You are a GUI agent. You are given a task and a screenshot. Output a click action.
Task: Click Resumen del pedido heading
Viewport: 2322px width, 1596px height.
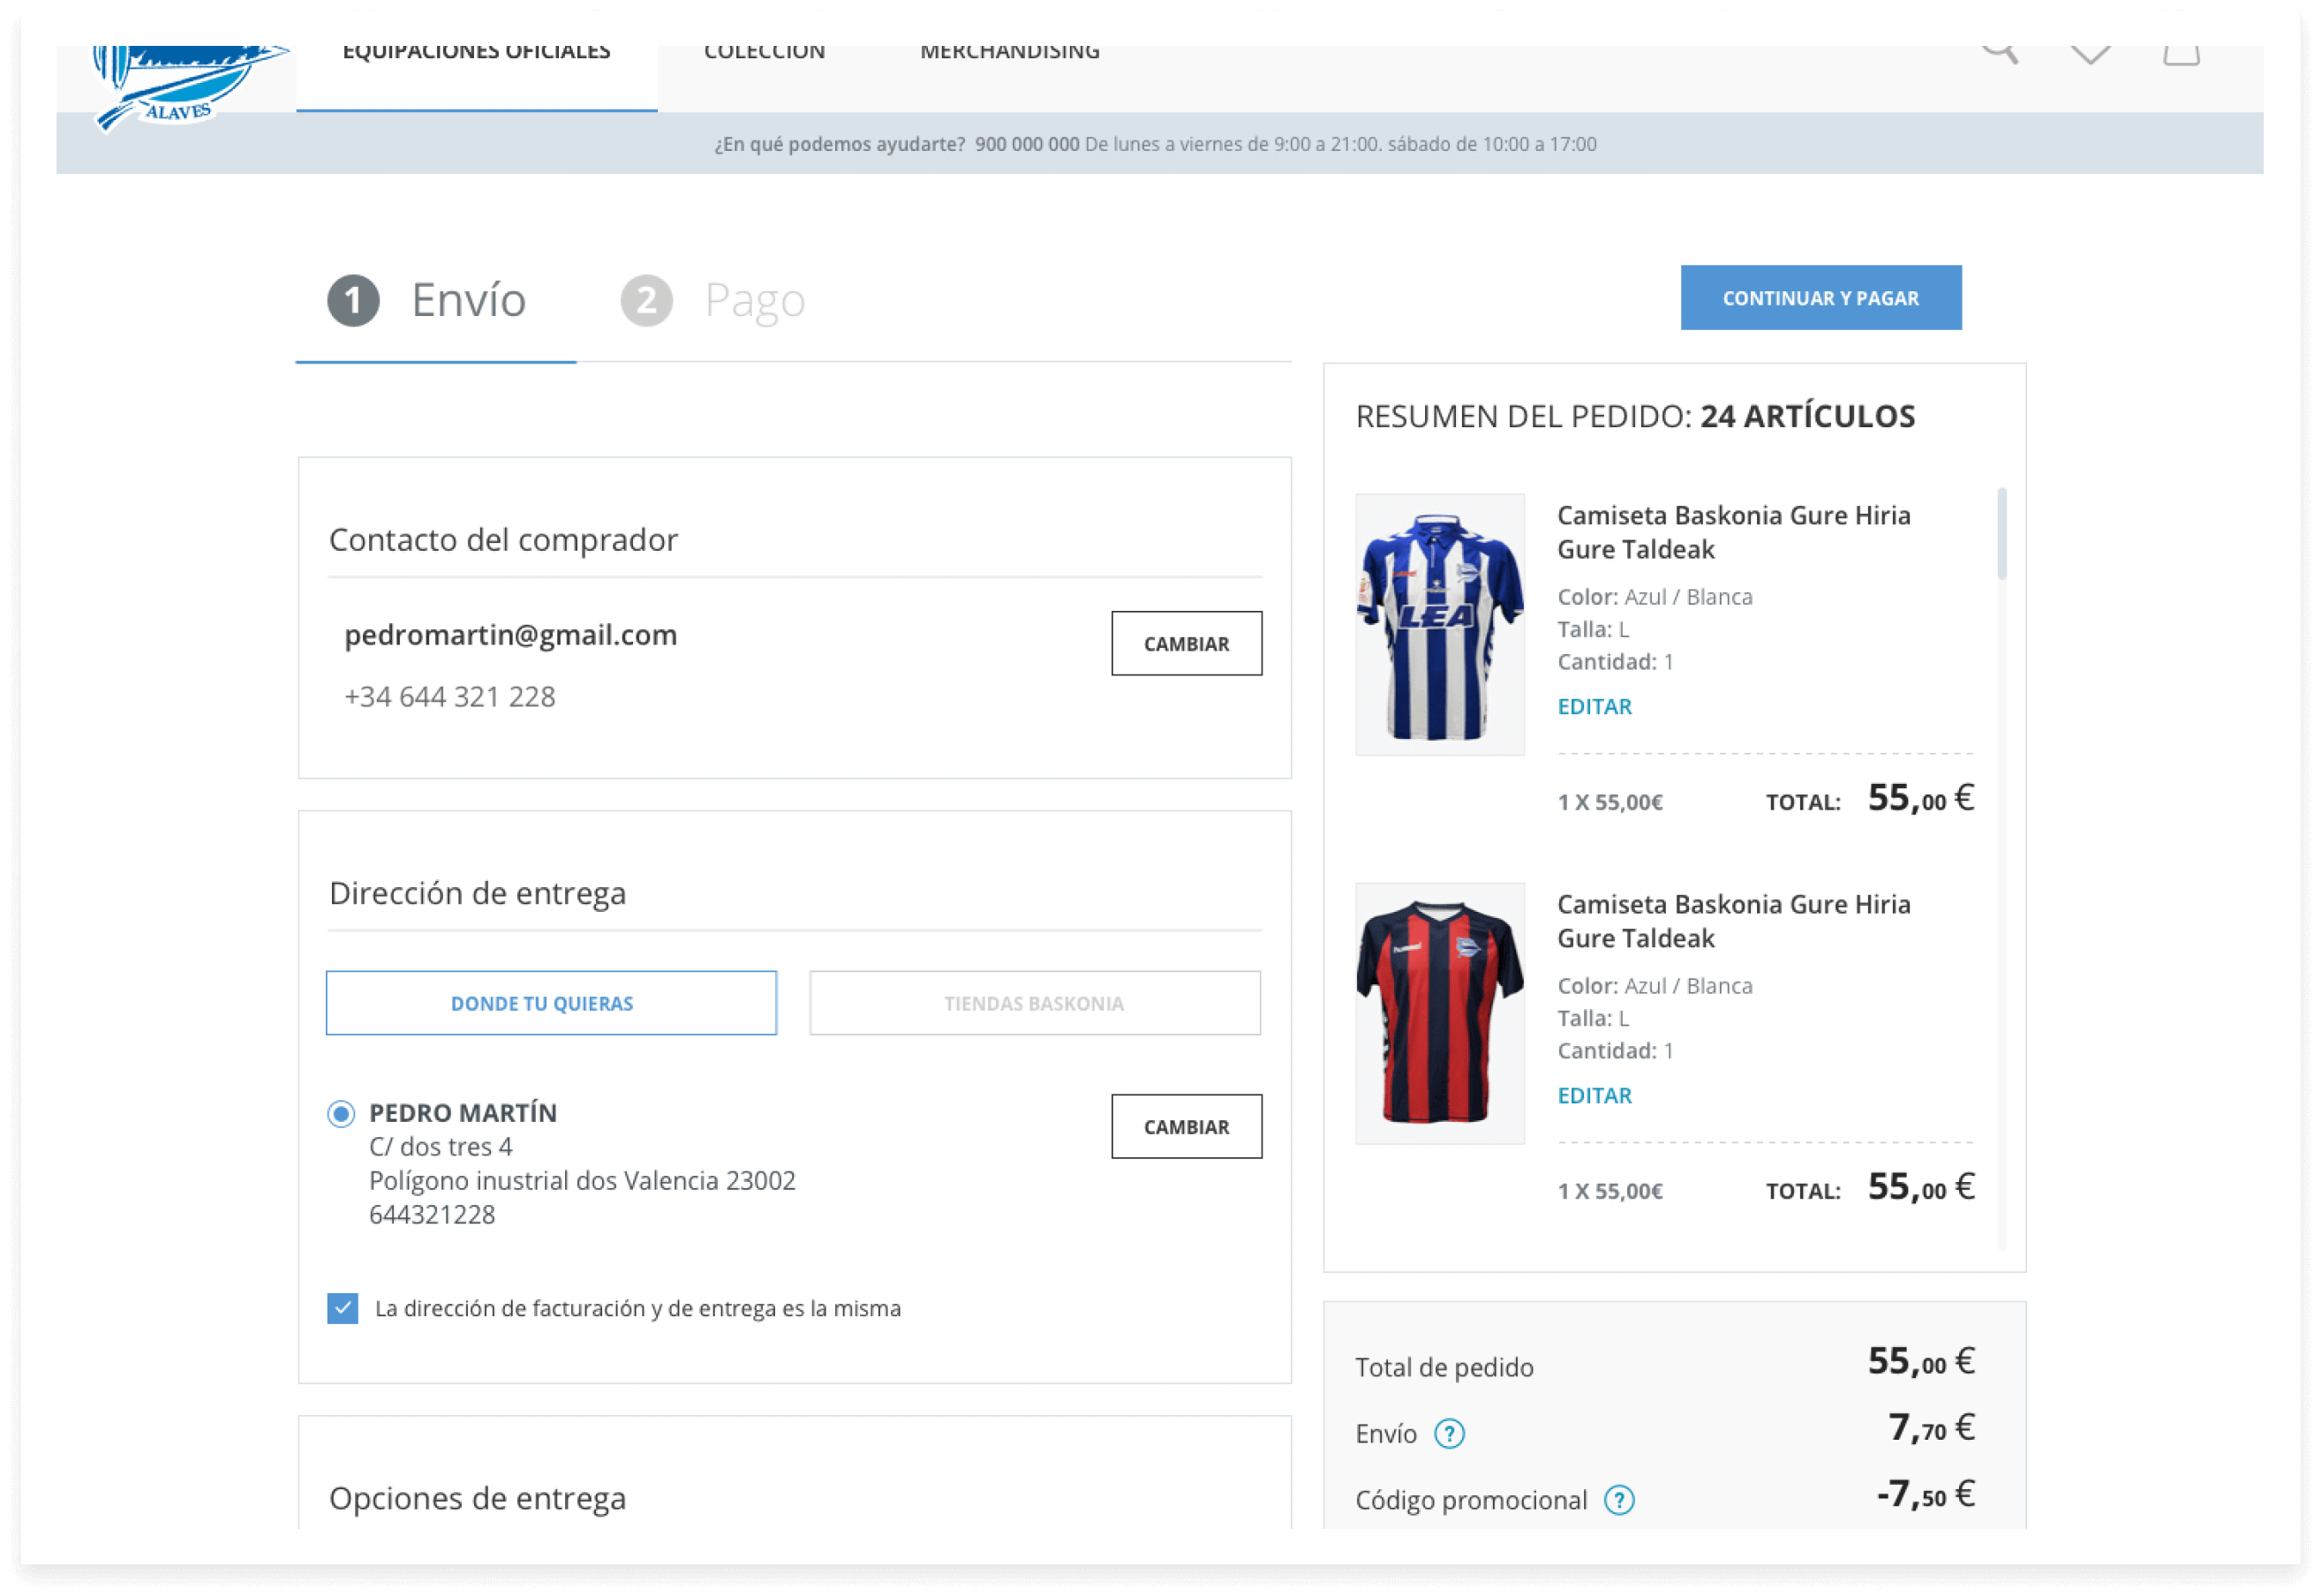point(1634,416)
